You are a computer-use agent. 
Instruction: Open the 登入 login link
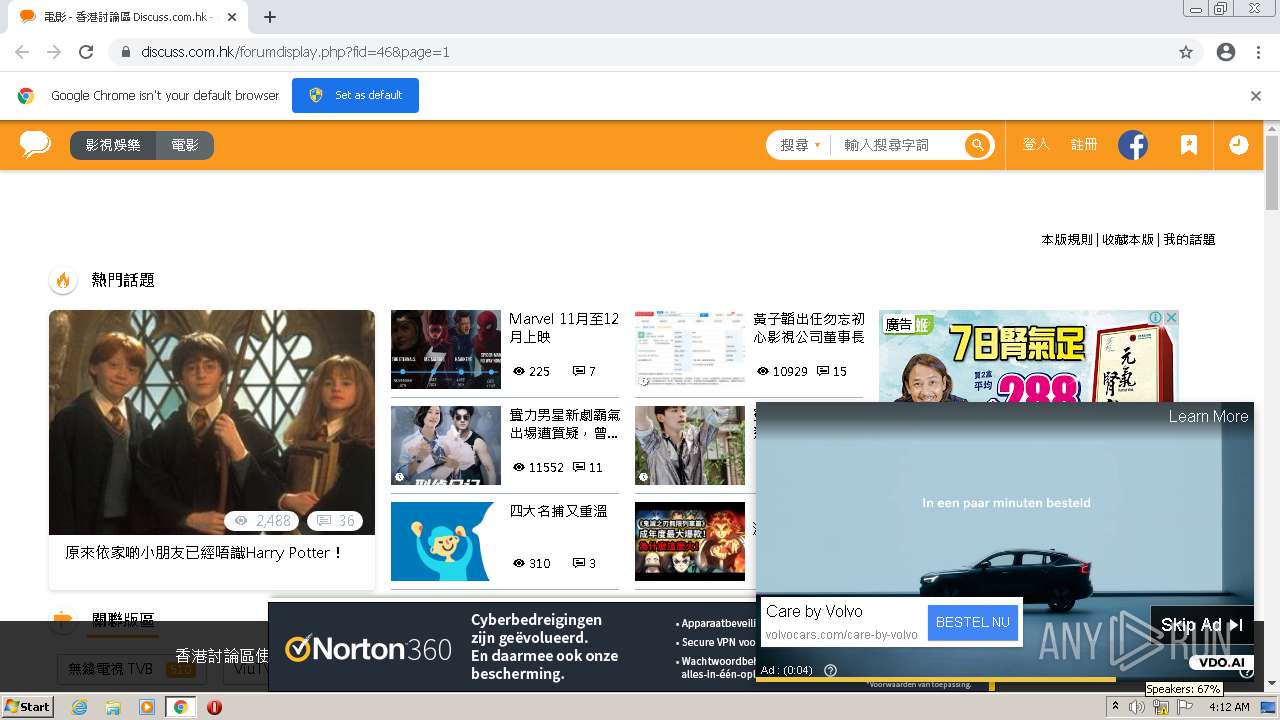(x=1036, y=145)
